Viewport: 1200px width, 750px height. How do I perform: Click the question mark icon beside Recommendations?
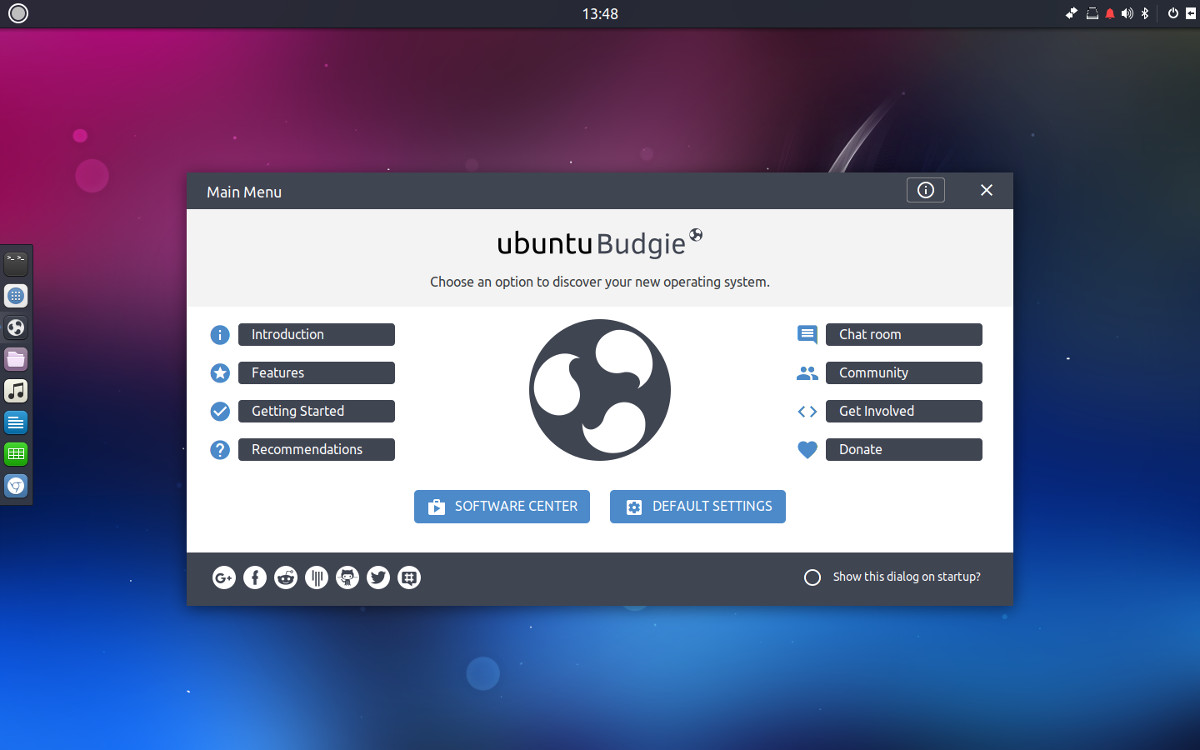click(x=220, y=450)
